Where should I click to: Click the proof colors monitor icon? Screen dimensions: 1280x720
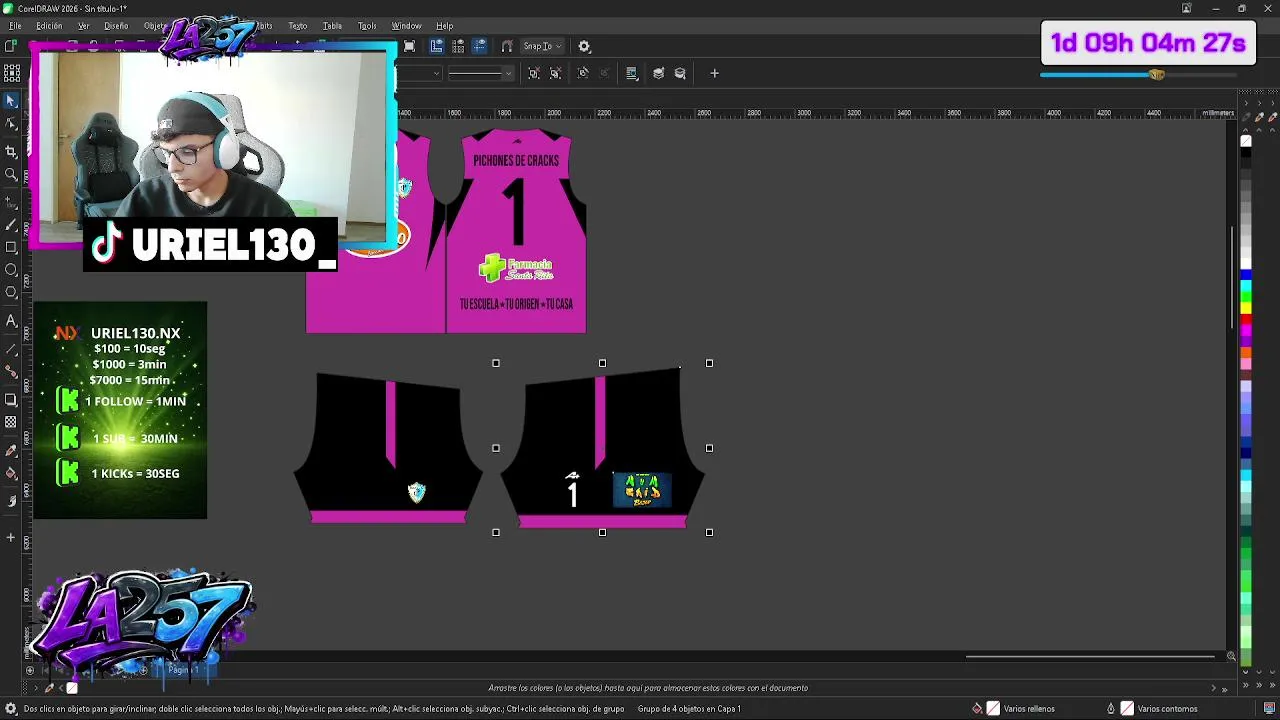1269,709
